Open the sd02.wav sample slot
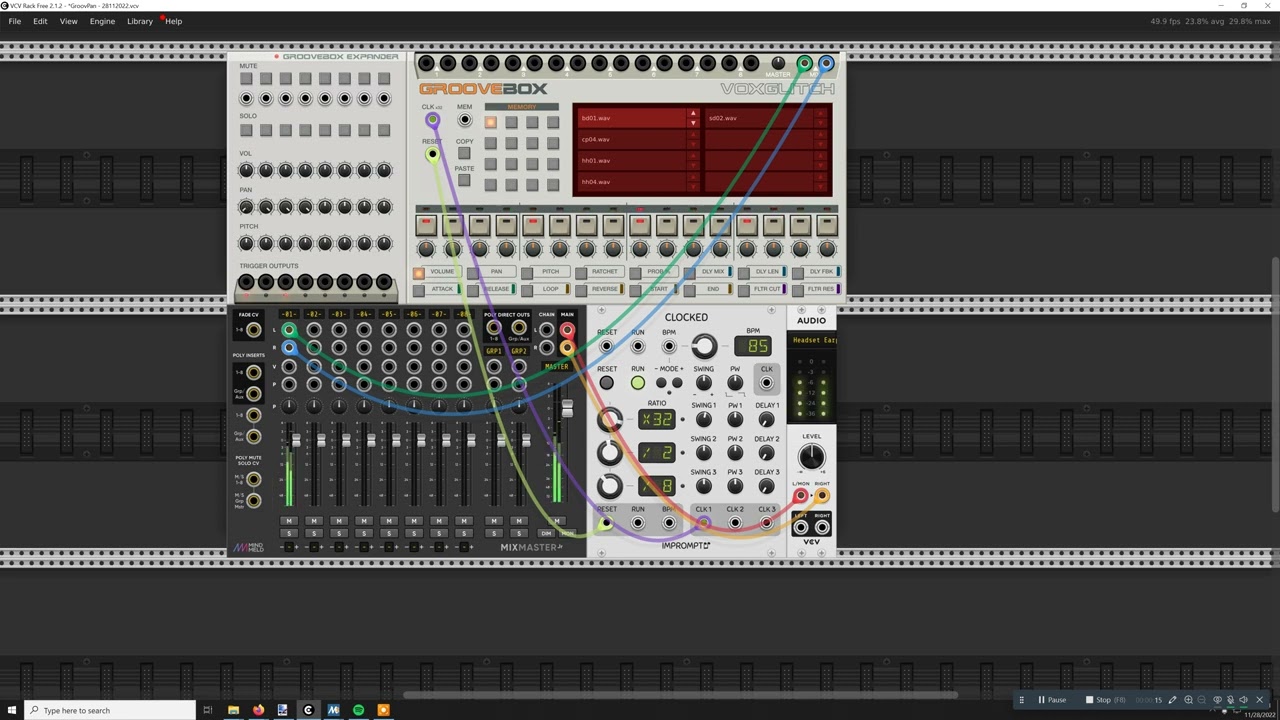 [760, 118]
